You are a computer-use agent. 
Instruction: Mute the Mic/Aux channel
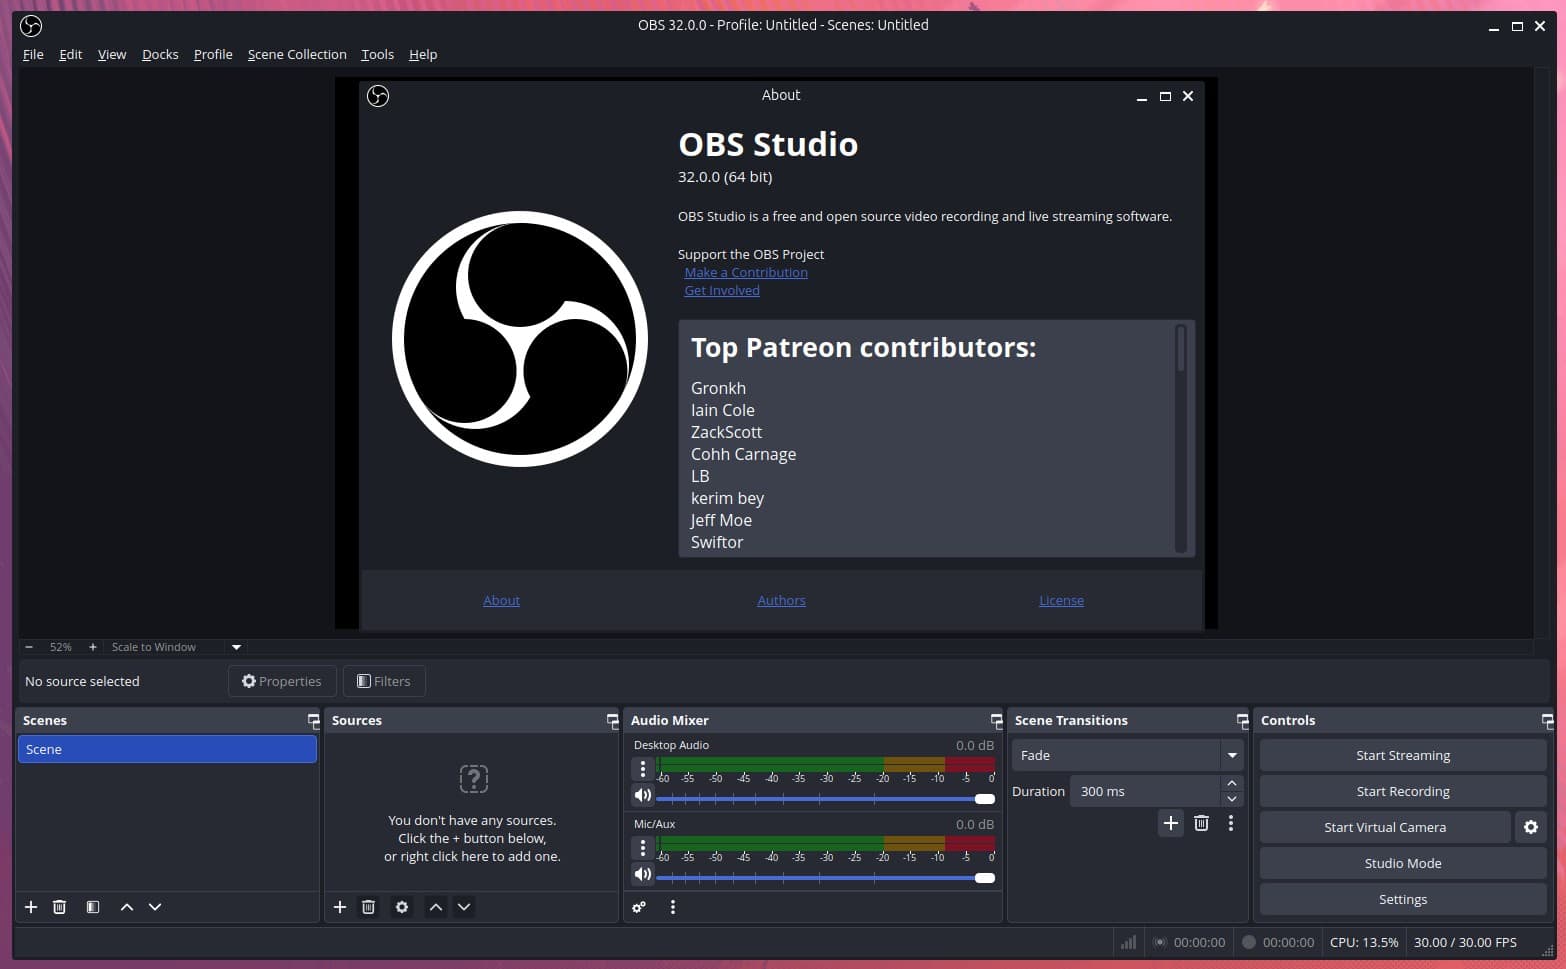tap(643, 874)
